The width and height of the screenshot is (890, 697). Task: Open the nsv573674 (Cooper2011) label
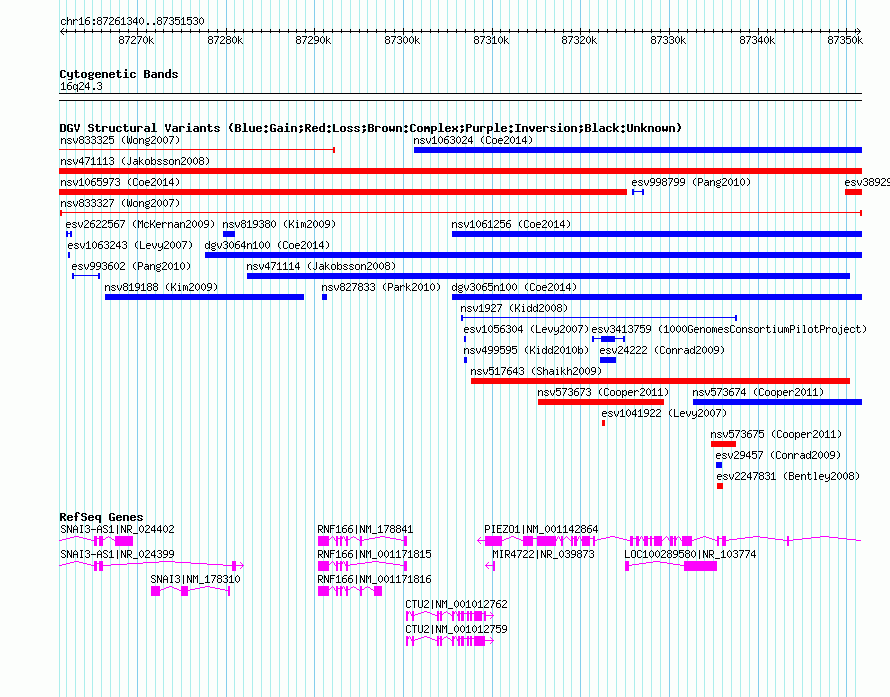[x=758, y=392]
